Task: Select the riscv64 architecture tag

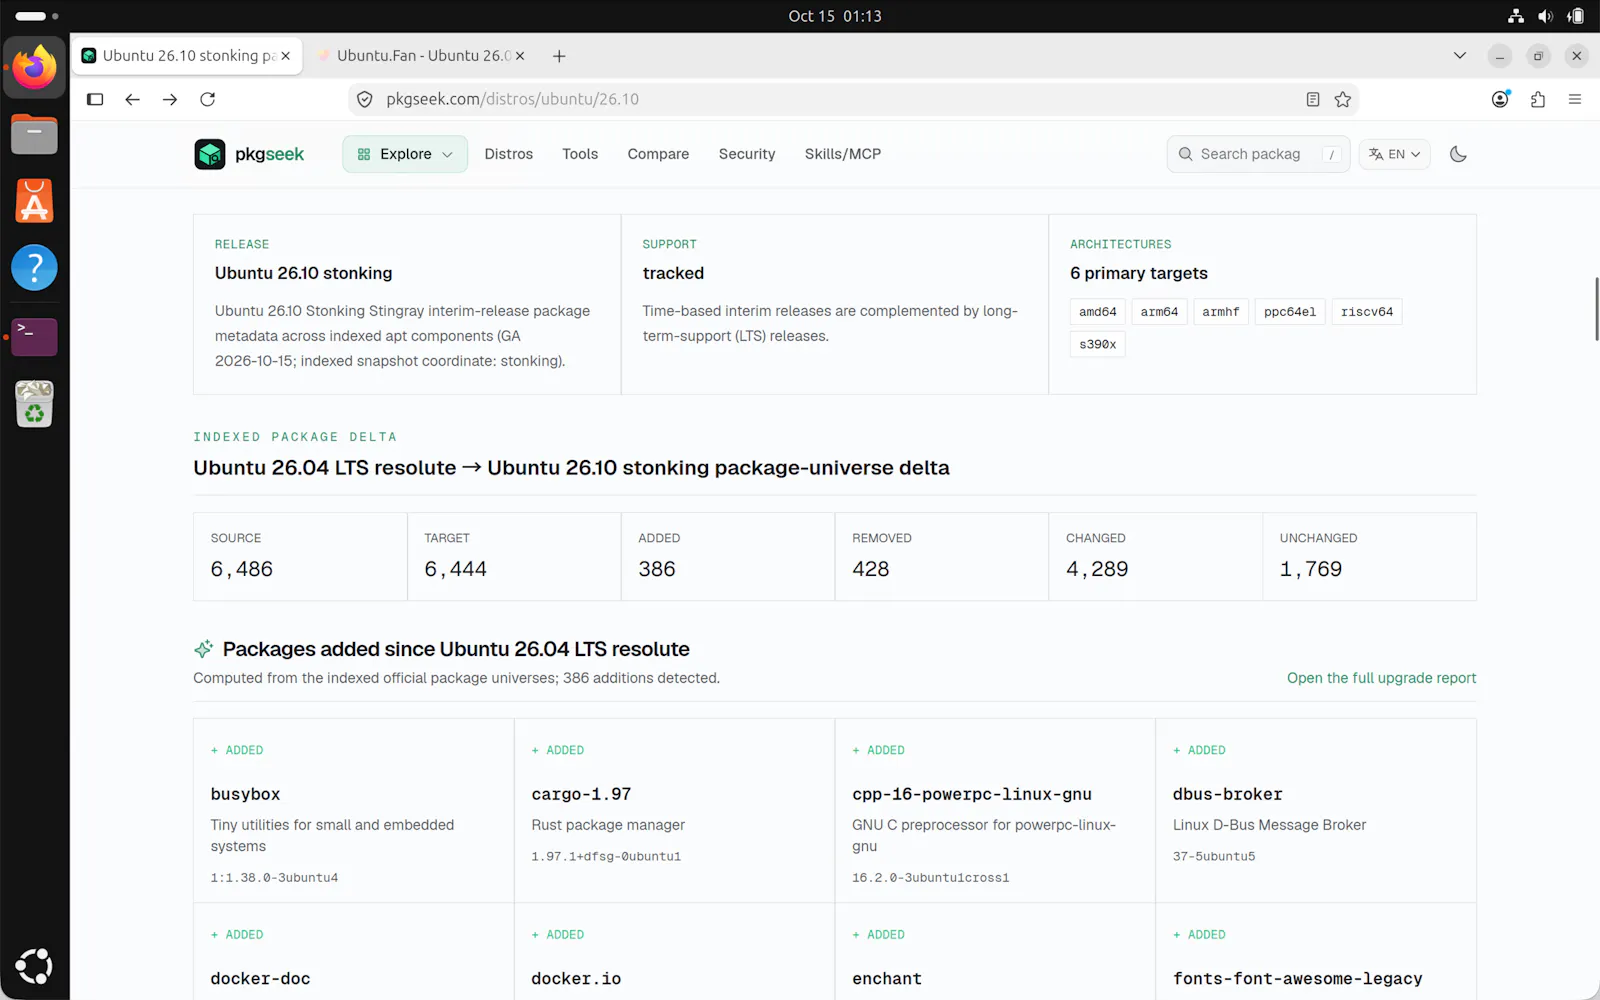Action: click(1367, 312)
